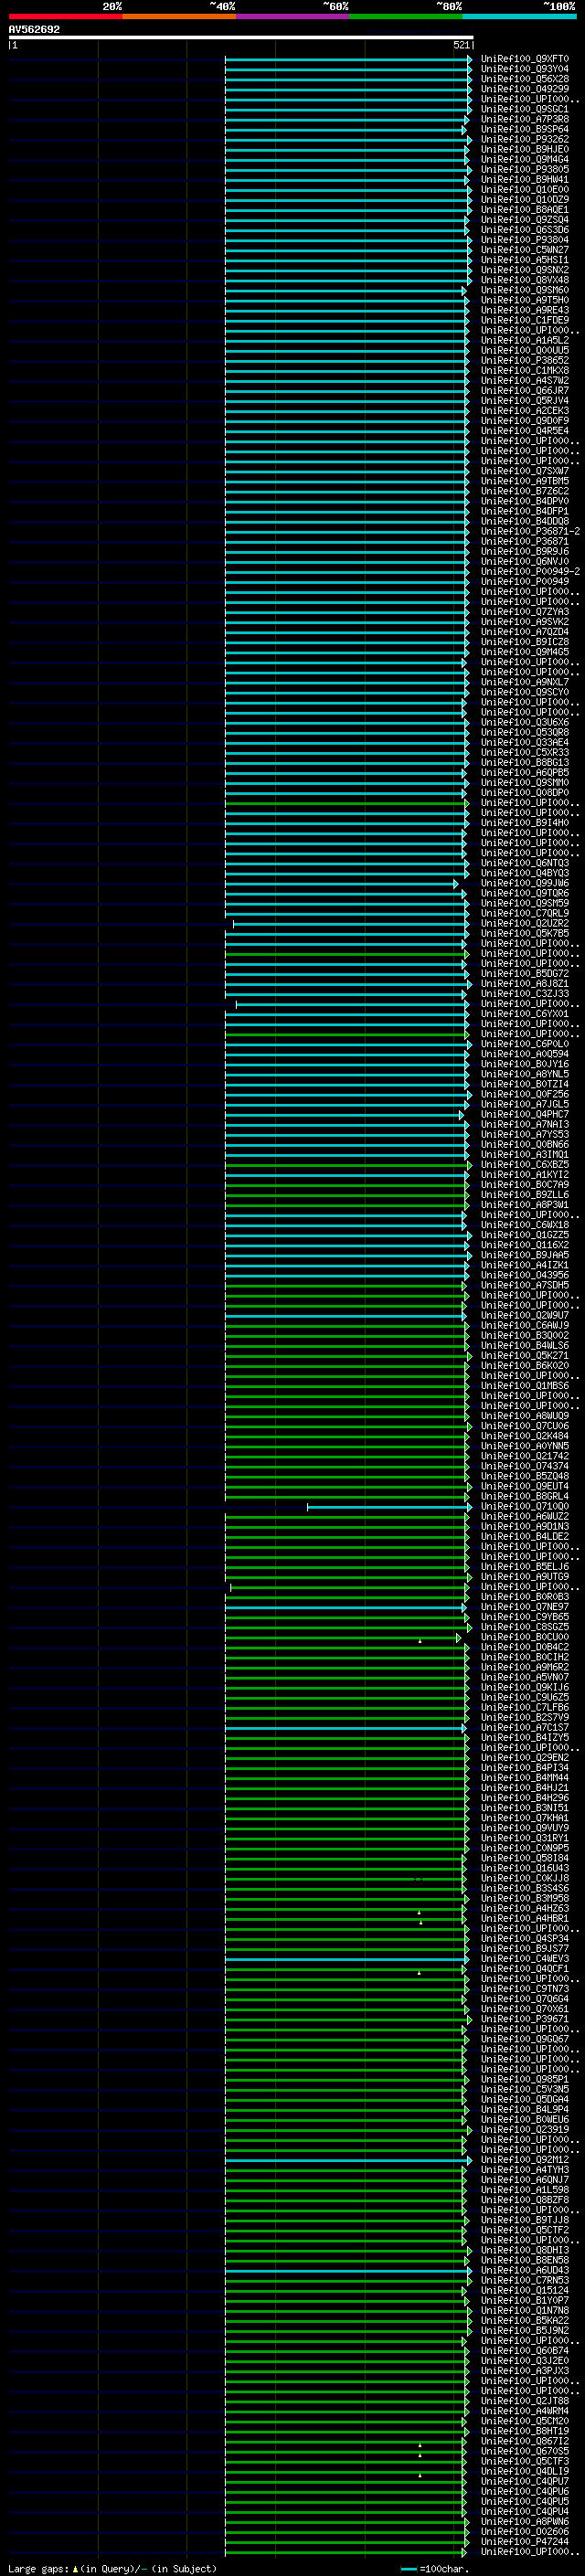The image size is (585, 2576).
Task: Select the UniRef100_Q7NE97 label
Action: [x=524, y=1607]
